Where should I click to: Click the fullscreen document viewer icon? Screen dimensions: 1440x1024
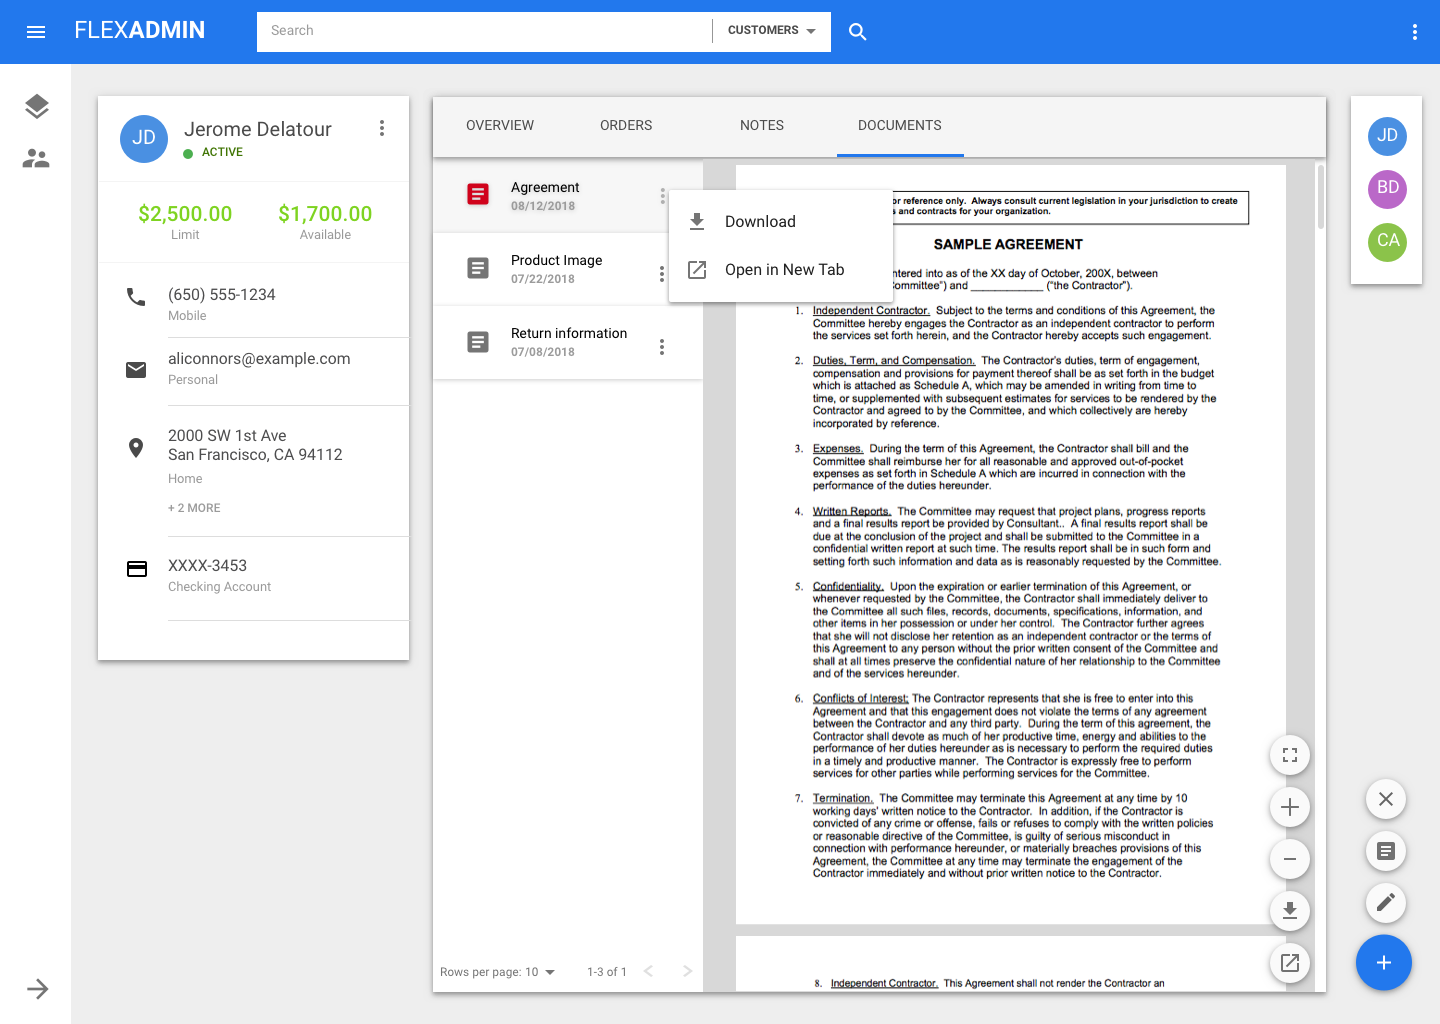pyautogui.click(x=1290, y=755)
